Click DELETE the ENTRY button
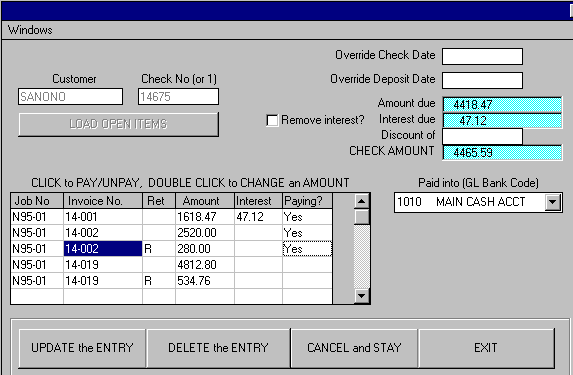Image resolution: width=573 pixels, height=375 pixels. pyautogui.click(x=218, y=348)
